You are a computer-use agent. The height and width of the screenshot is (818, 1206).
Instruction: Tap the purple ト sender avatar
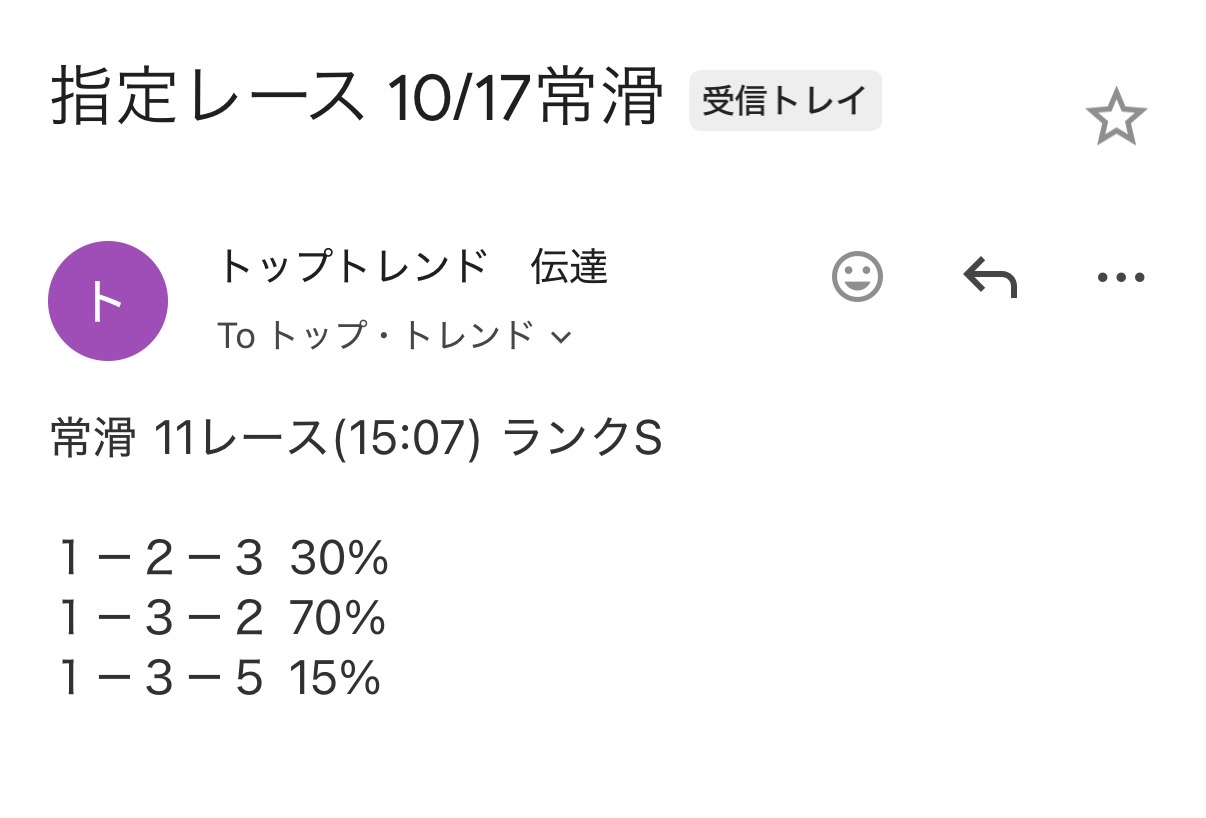coord(108,300)
